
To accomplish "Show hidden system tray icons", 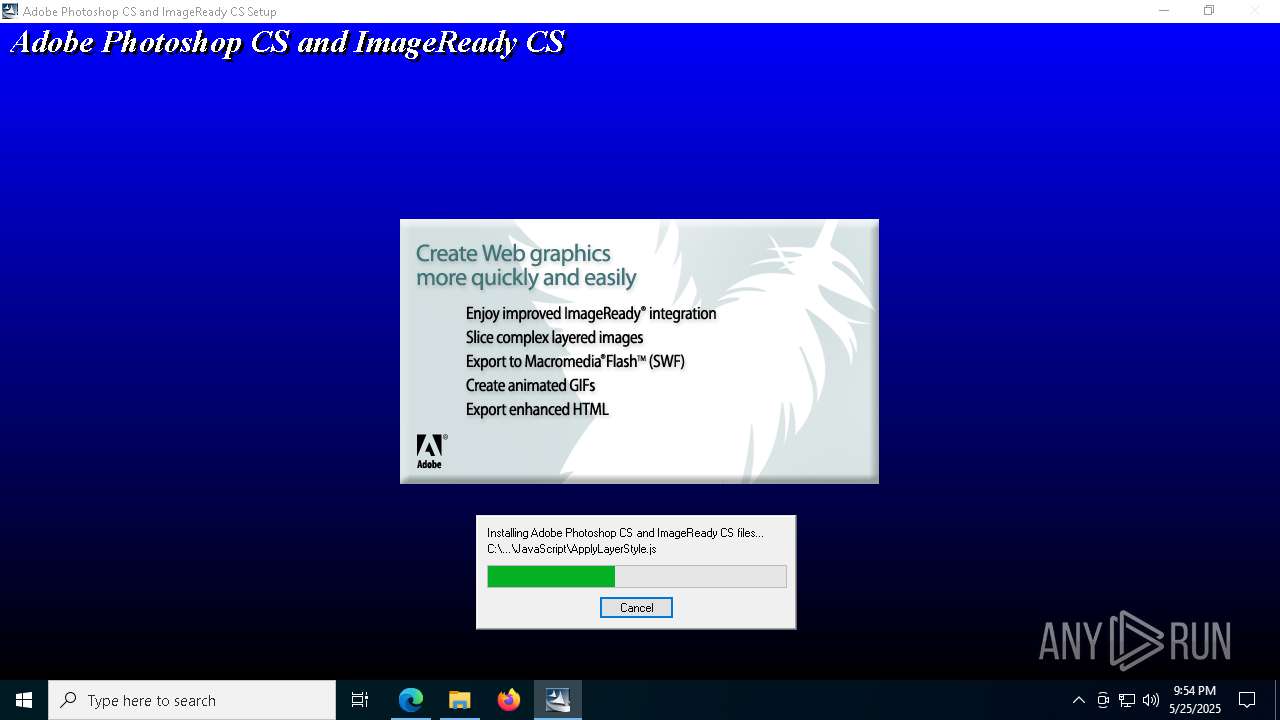I will (x=1079, y=700).
